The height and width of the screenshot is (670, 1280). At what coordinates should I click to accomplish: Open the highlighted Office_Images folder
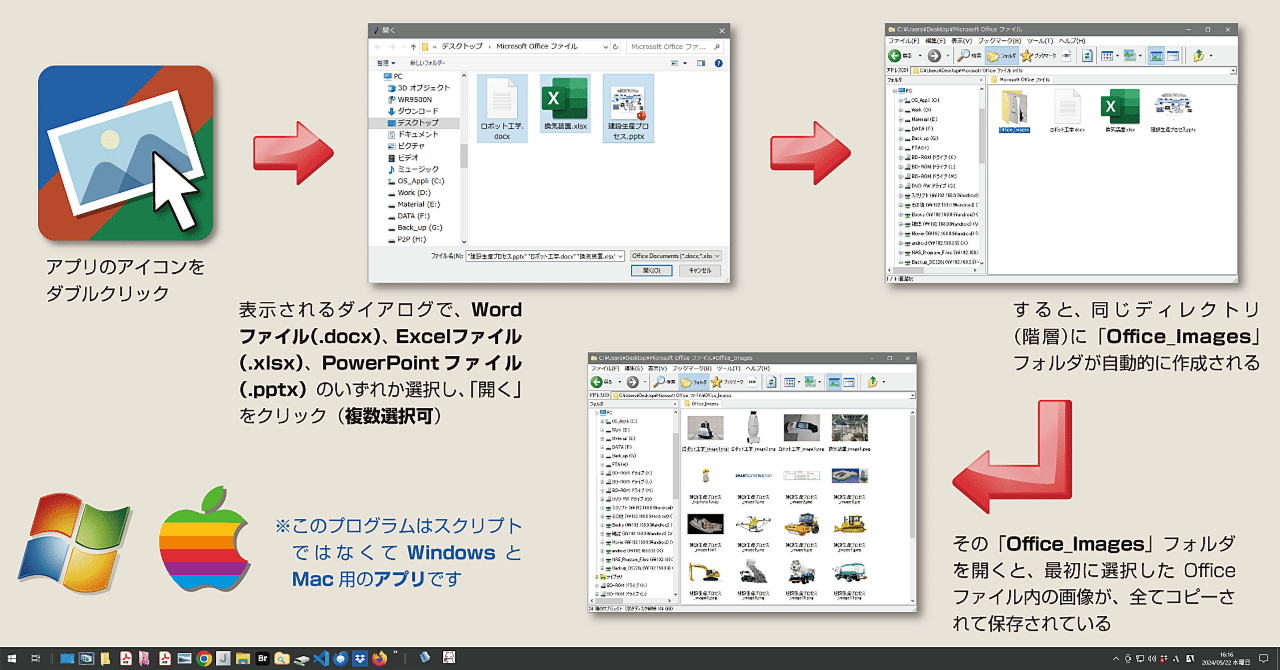click(x=1012, y=108)
